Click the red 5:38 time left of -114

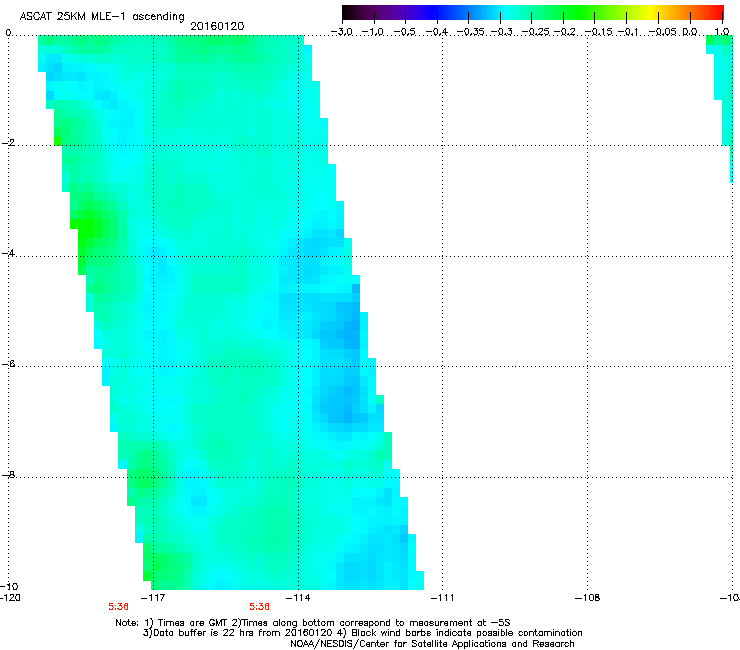[260, 607]
